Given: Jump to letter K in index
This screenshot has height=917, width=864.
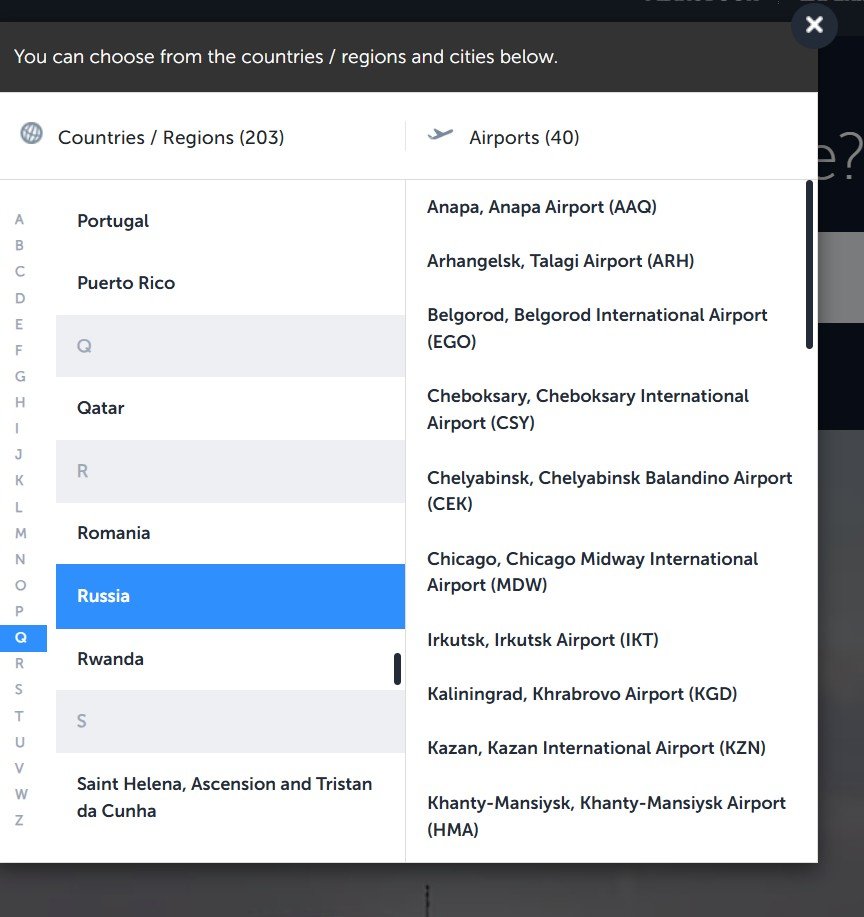Looking at the screenshot, I should (x=19, y=481).
